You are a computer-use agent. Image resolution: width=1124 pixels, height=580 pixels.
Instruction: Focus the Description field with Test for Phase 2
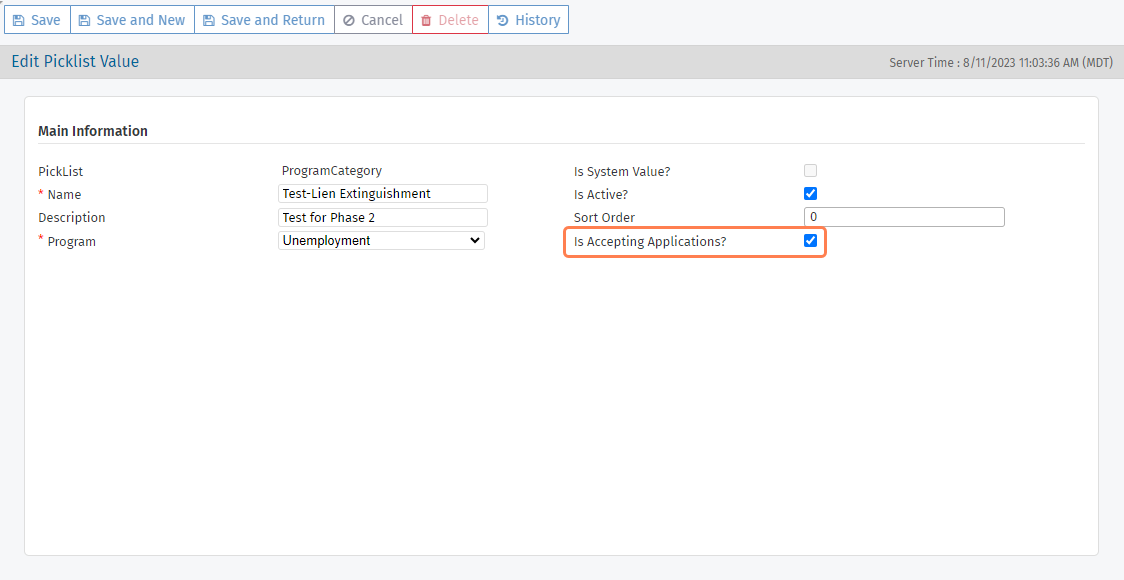(x=382, y=217)
